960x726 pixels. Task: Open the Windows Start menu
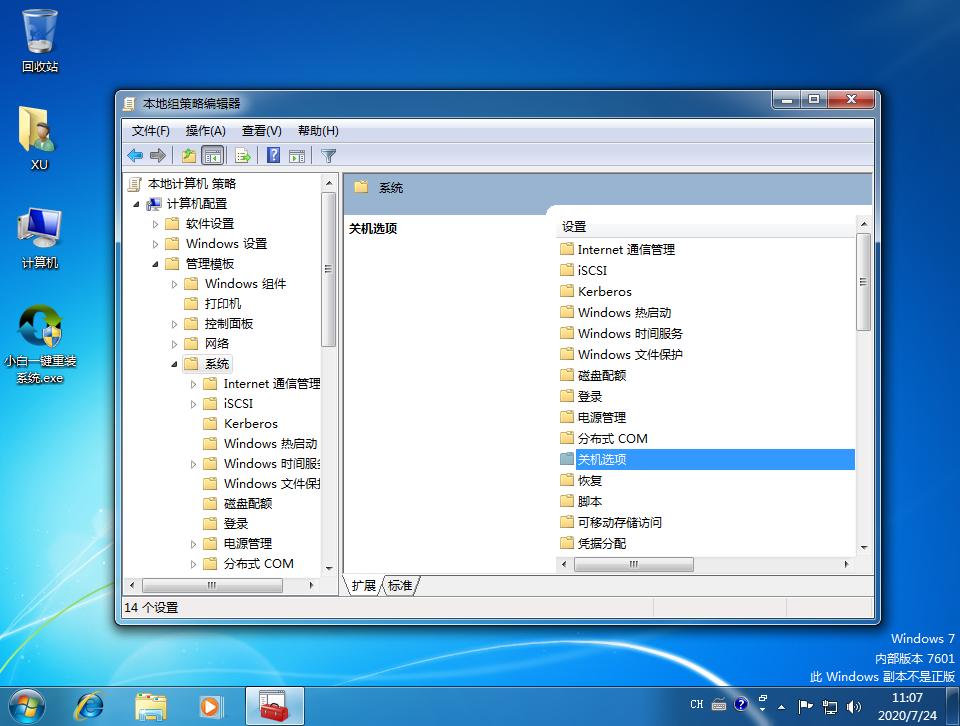[x=26, y=706]
